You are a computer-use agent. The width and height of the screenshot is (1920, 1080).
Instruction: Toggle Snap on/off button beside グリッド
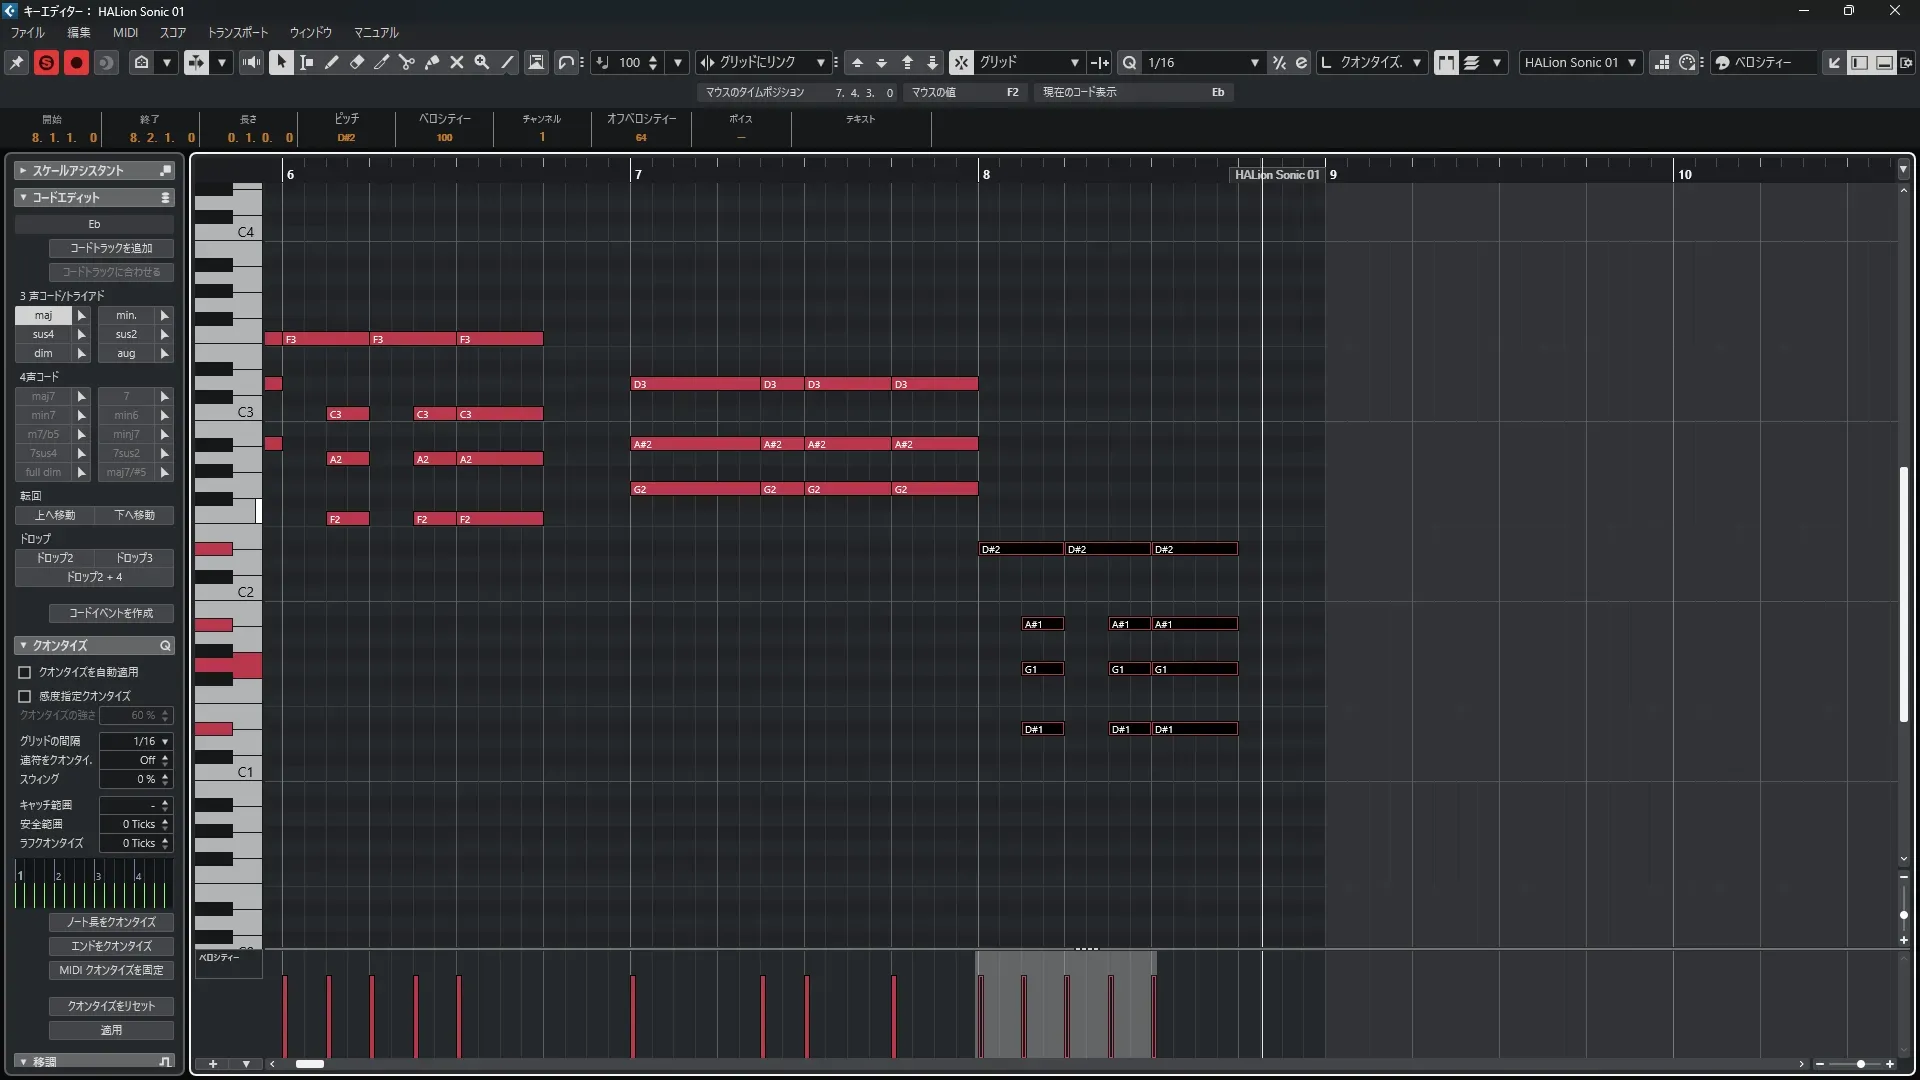(x=960, y=62)
